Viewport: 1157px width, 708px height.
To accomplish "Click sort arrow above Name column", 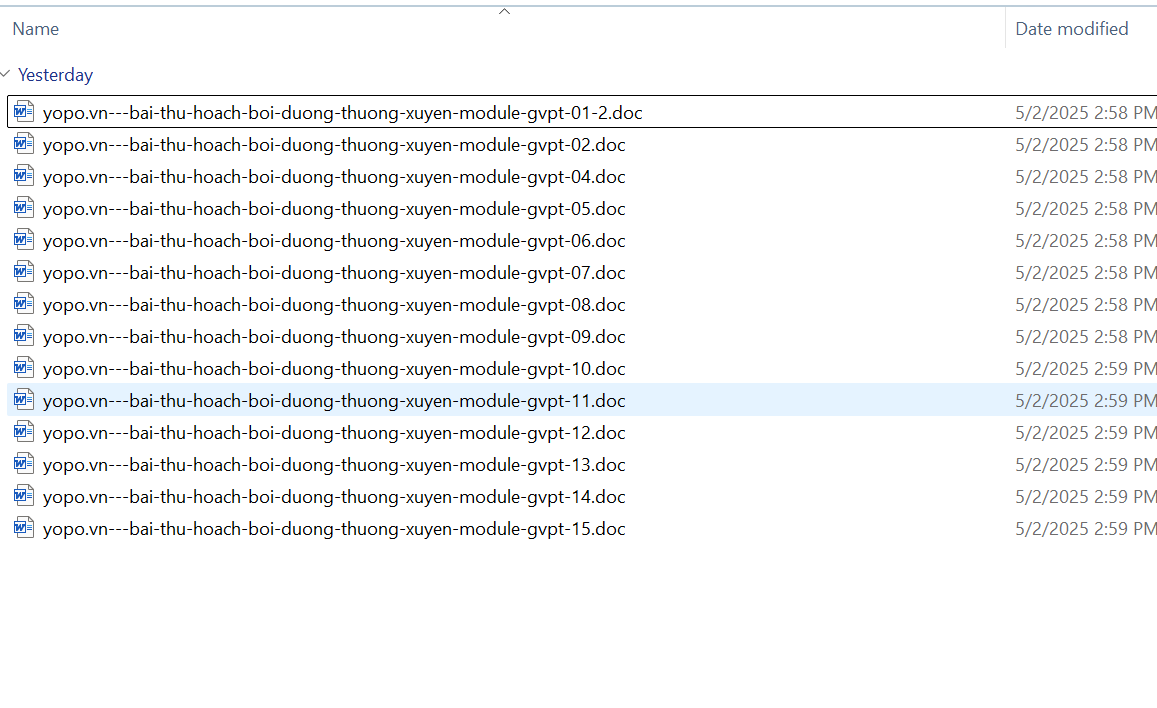I will pos(504,12).
